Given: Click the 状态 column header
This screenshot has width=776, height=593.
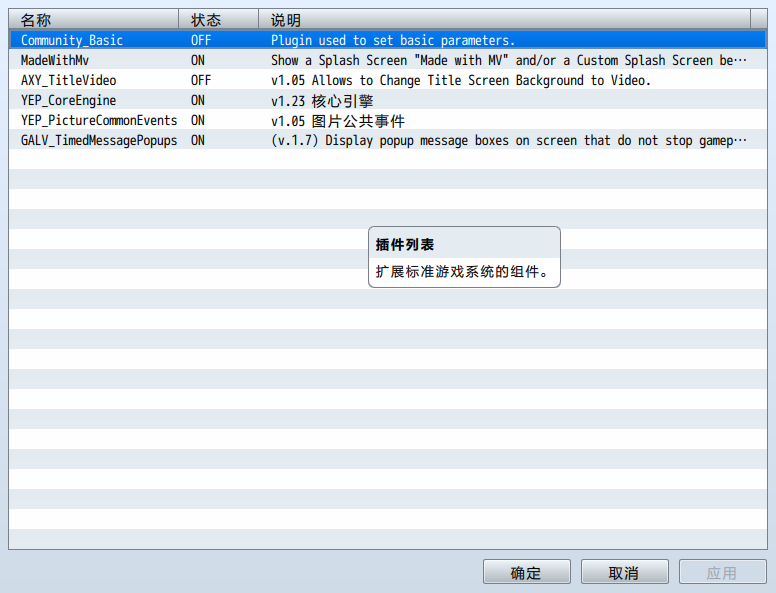Looking at the screenshot, I should point(218,20).
